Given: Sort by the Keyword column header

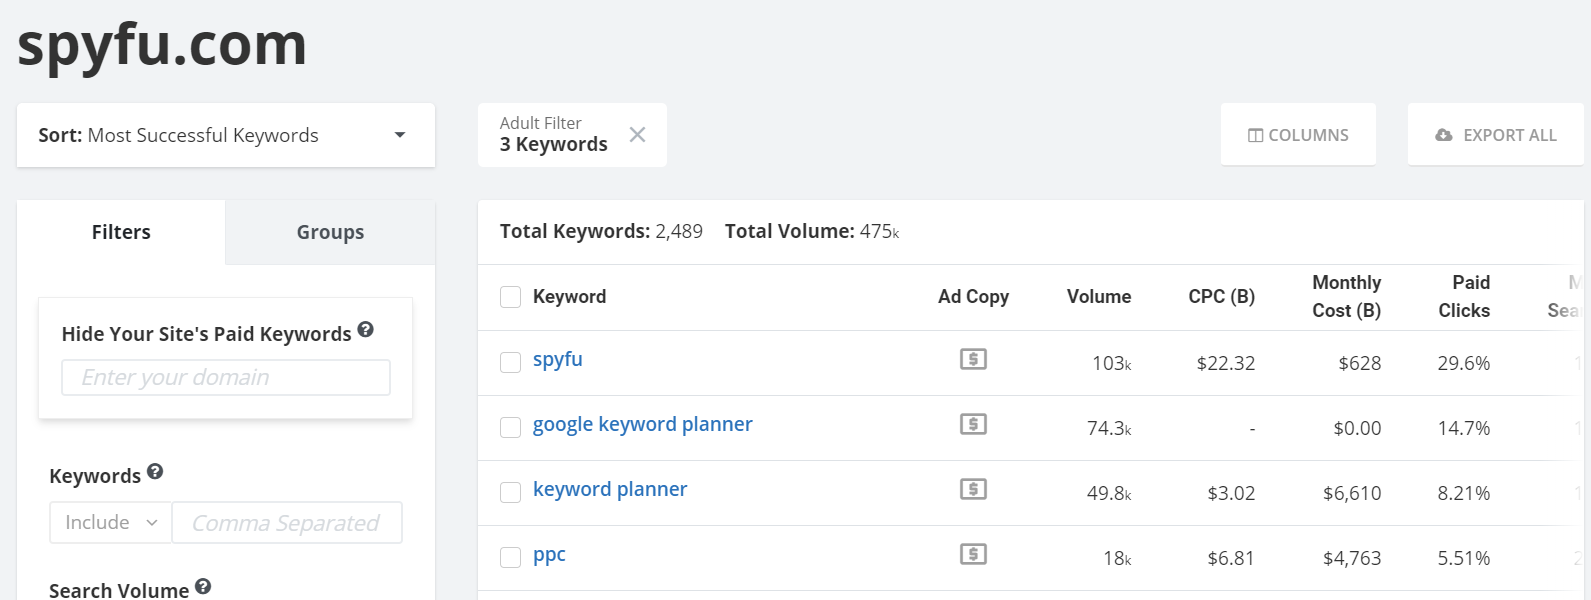Looking at the screenshot, I should [x=569, y=297].
